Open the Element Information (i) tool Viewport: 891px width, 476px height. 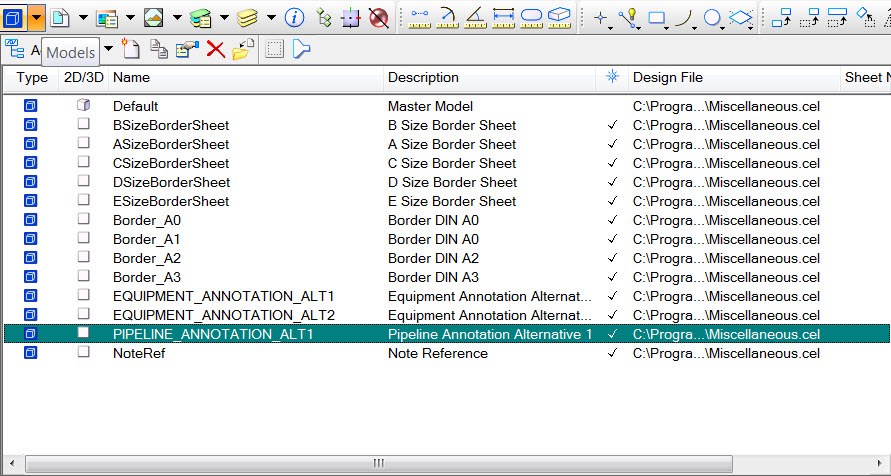click(x=295, y=17)
